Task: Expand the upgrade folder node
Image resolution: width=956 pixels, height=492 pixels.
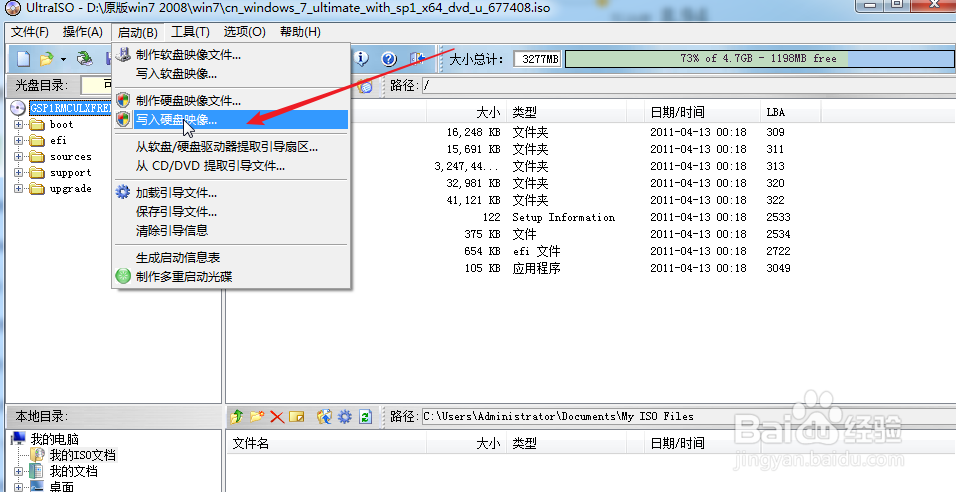Action: (18, 188)
